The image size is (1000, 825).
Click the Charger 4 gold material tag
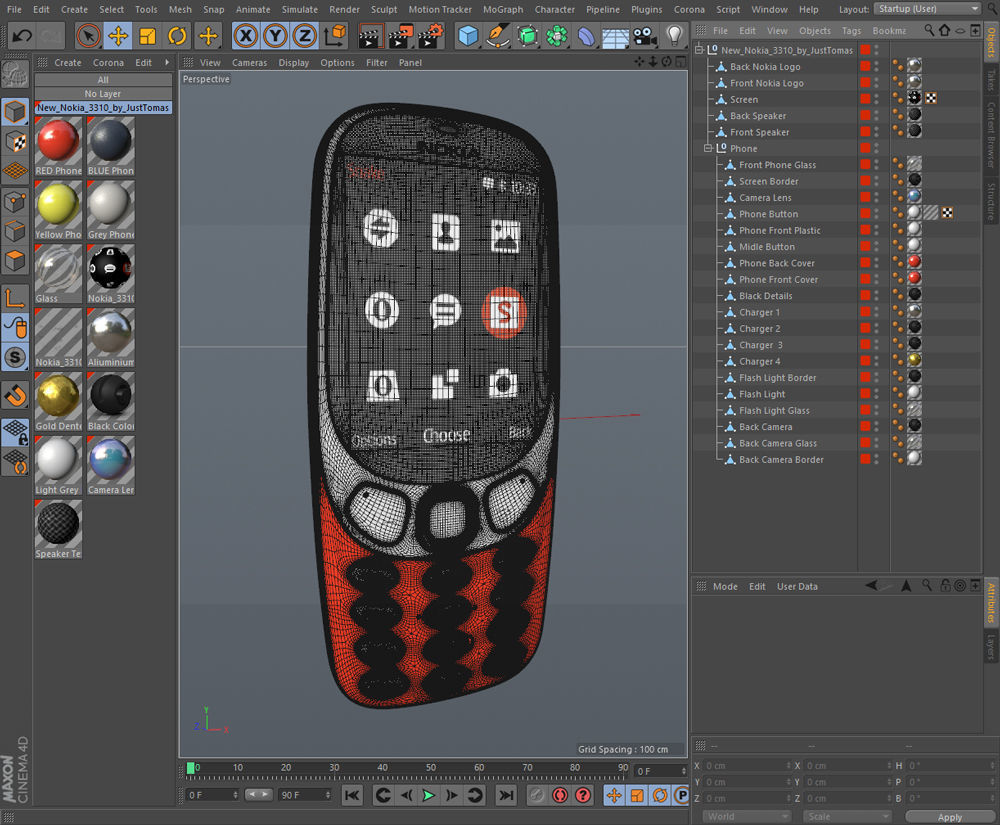pyautogui.click(x=915, y=360)
